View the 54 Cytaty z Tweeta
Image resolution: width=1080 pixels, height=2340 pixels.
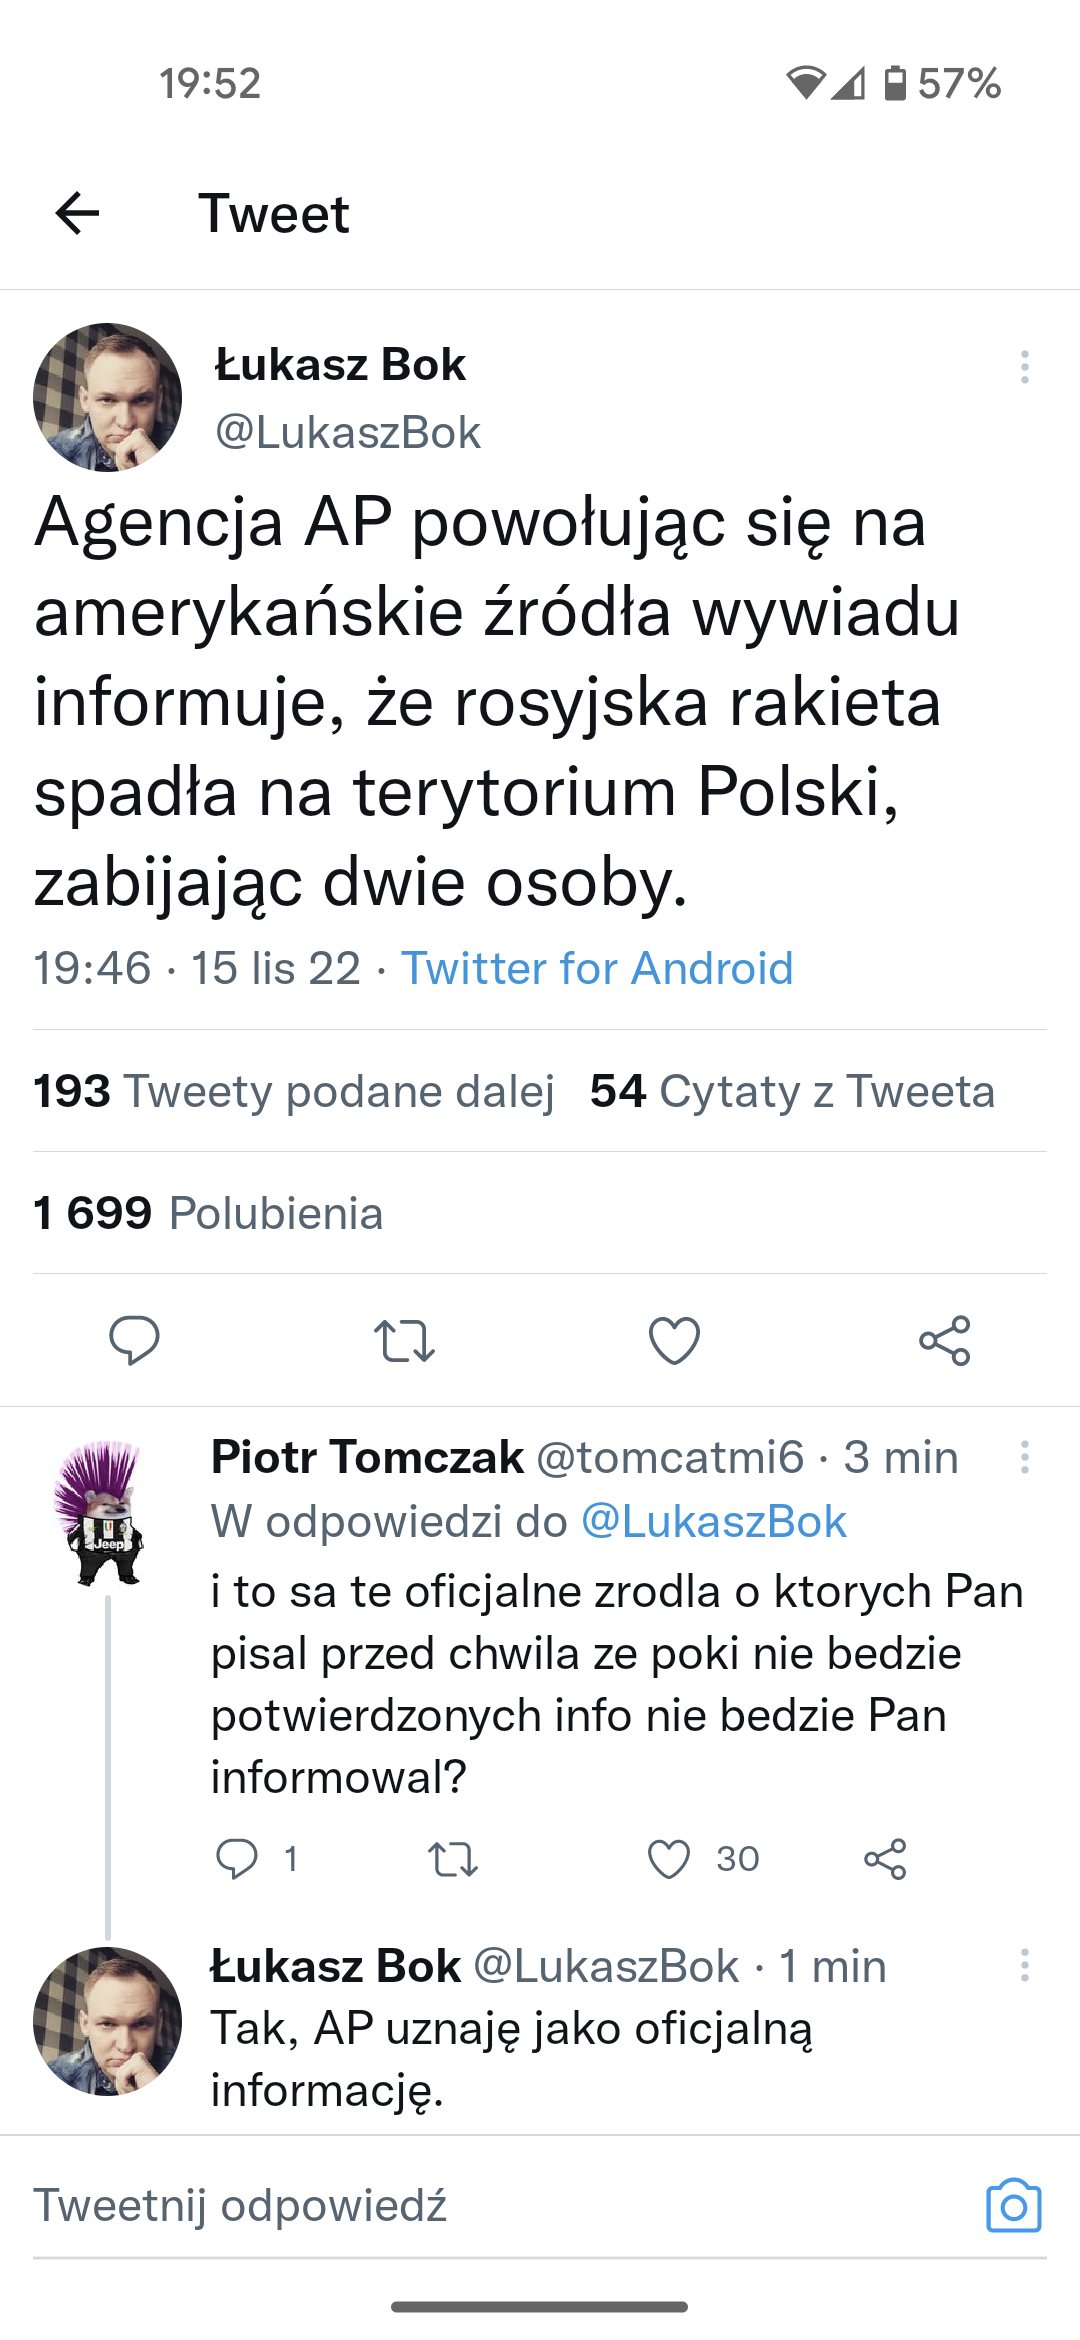[x=792, y=1091]
